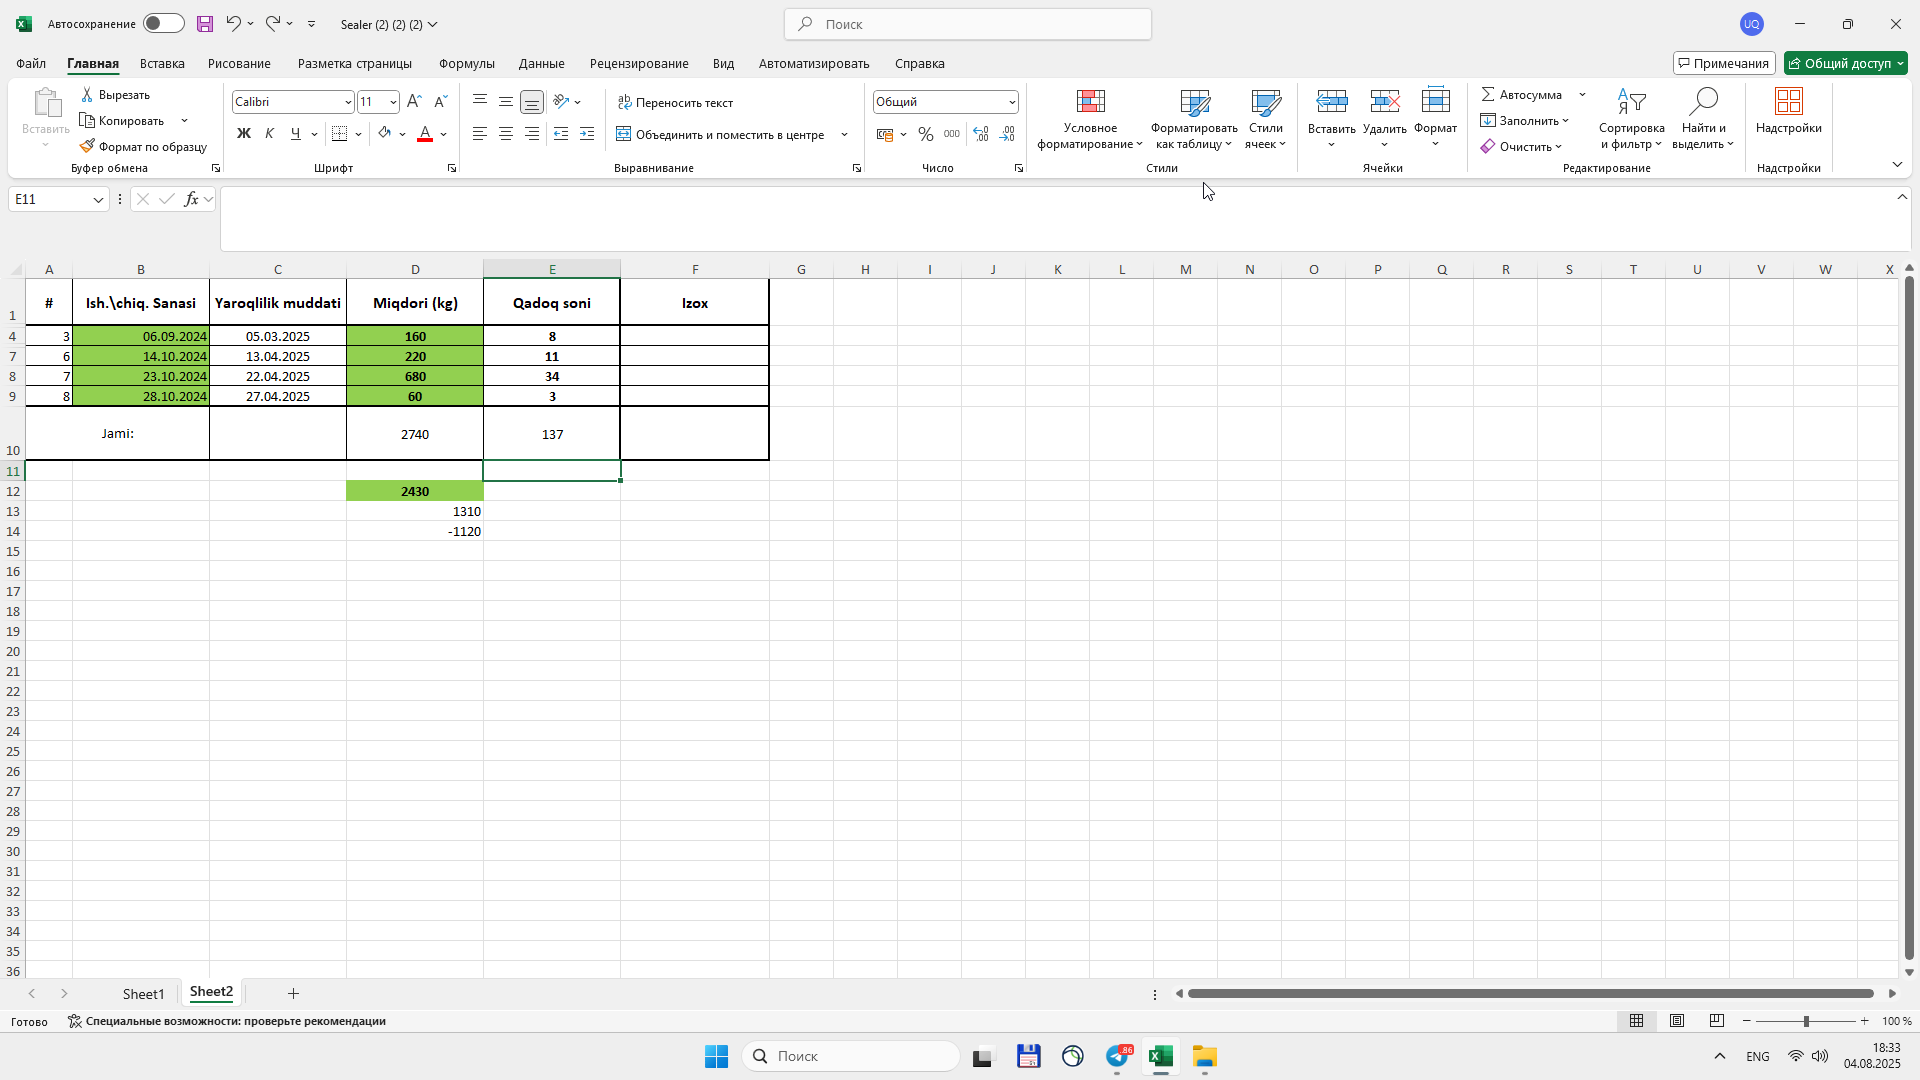Adjust the zoom slider handle
The width and height of the screenshot is (1920, 1080).
pyautogui.click(x=1806, y=1021)
